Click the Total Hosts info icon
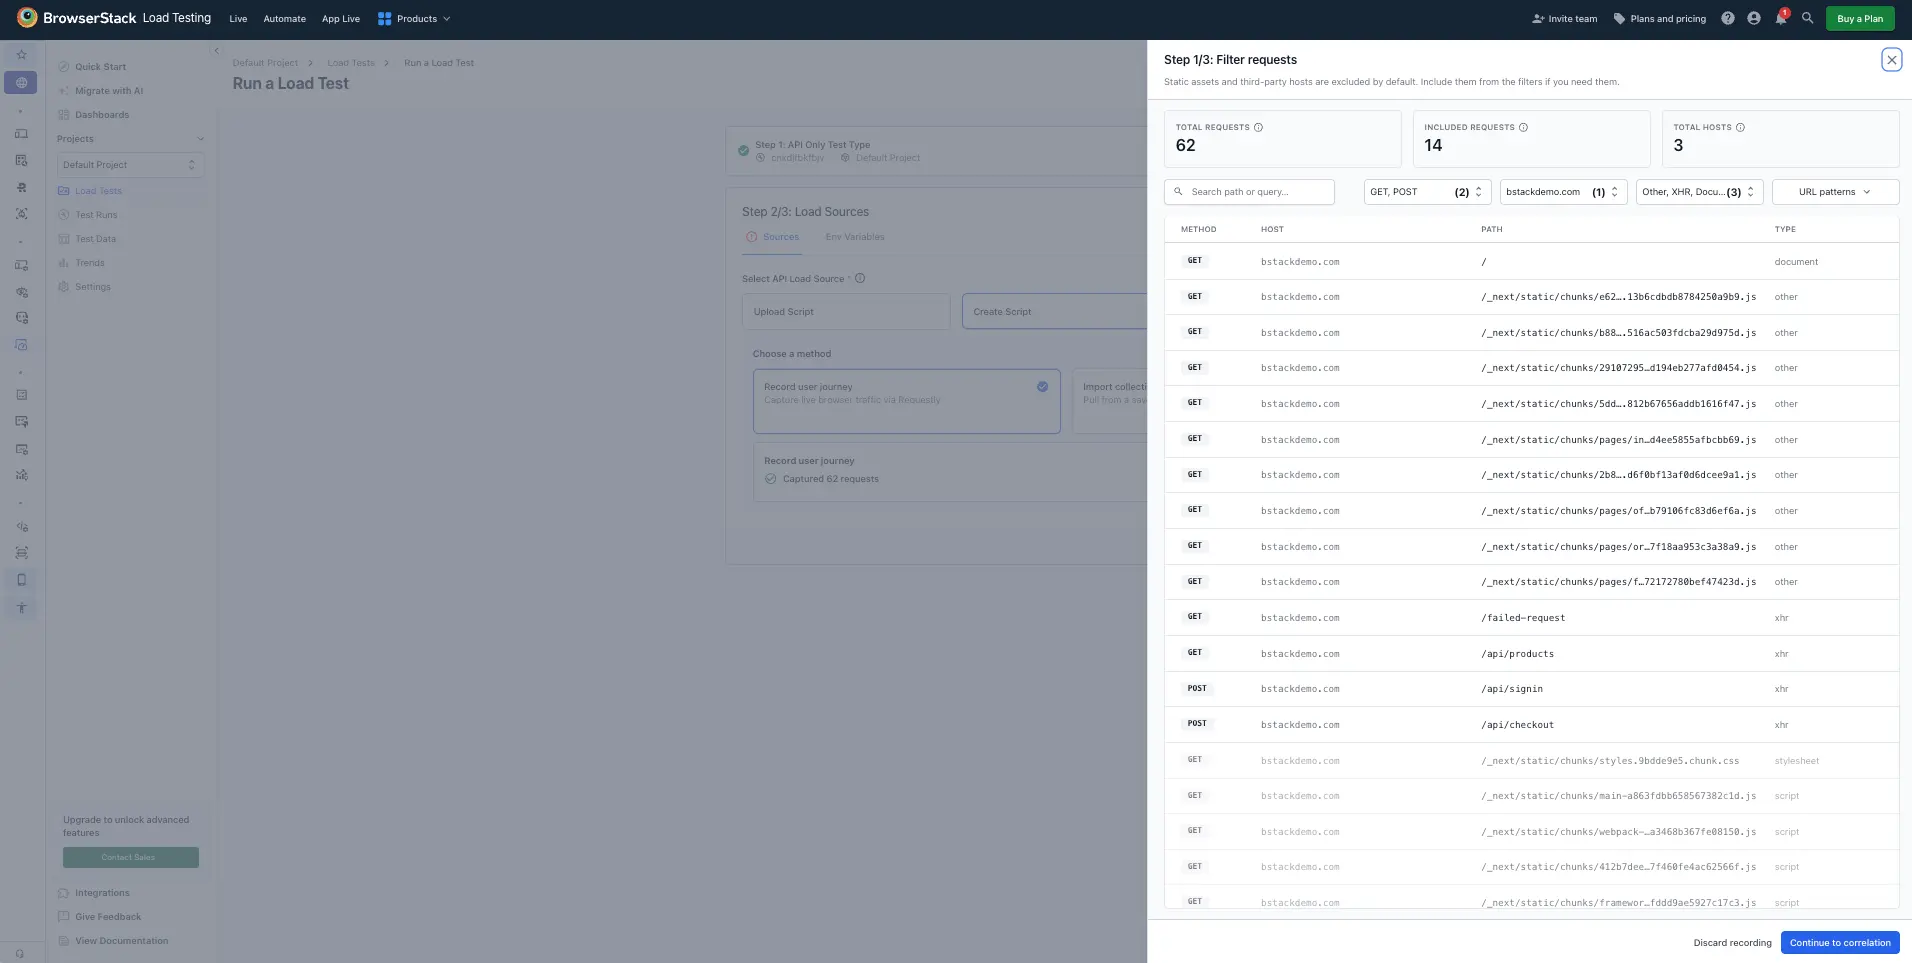The height and width of the screenshot is (963, 1912). 1740,127
